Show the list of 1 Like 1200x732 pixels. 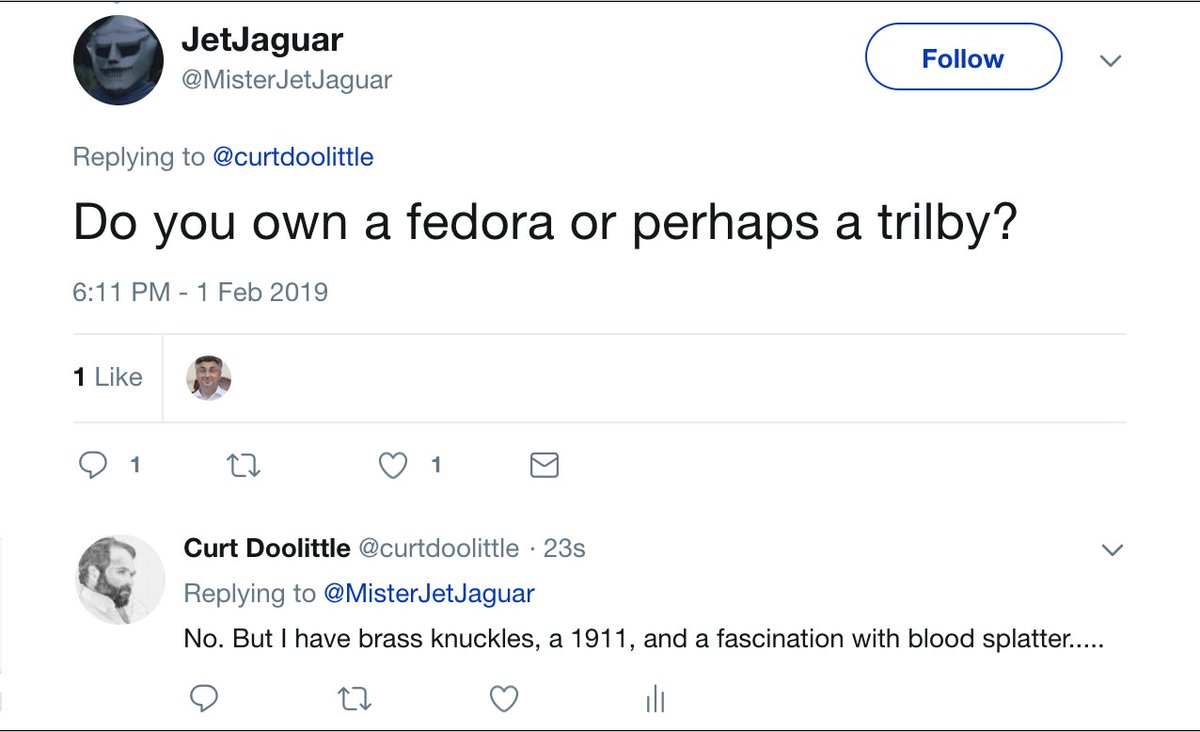[x=108, y=377]
